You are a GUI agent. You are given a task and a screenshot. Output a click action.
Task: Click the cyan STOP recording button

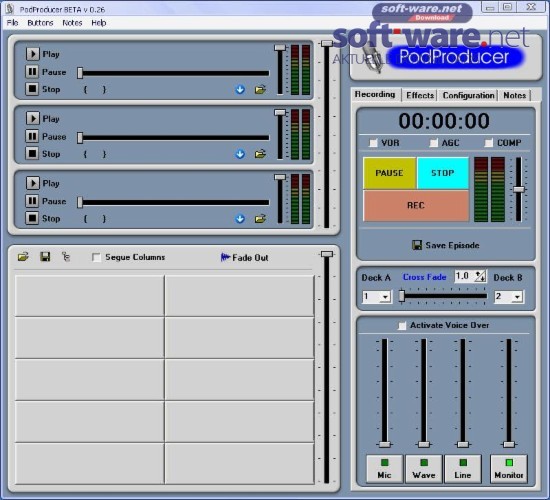point(443,173)
